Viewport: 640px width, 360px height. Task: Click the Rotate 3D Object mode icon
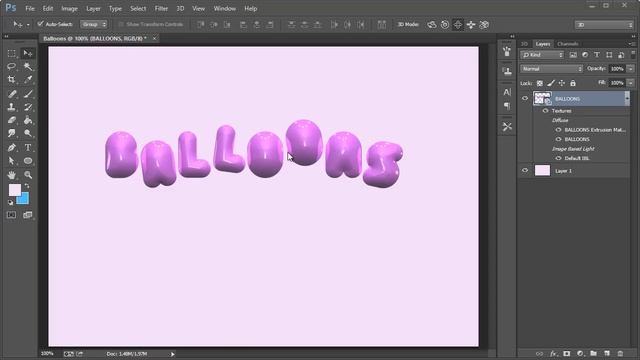(432, 25)
